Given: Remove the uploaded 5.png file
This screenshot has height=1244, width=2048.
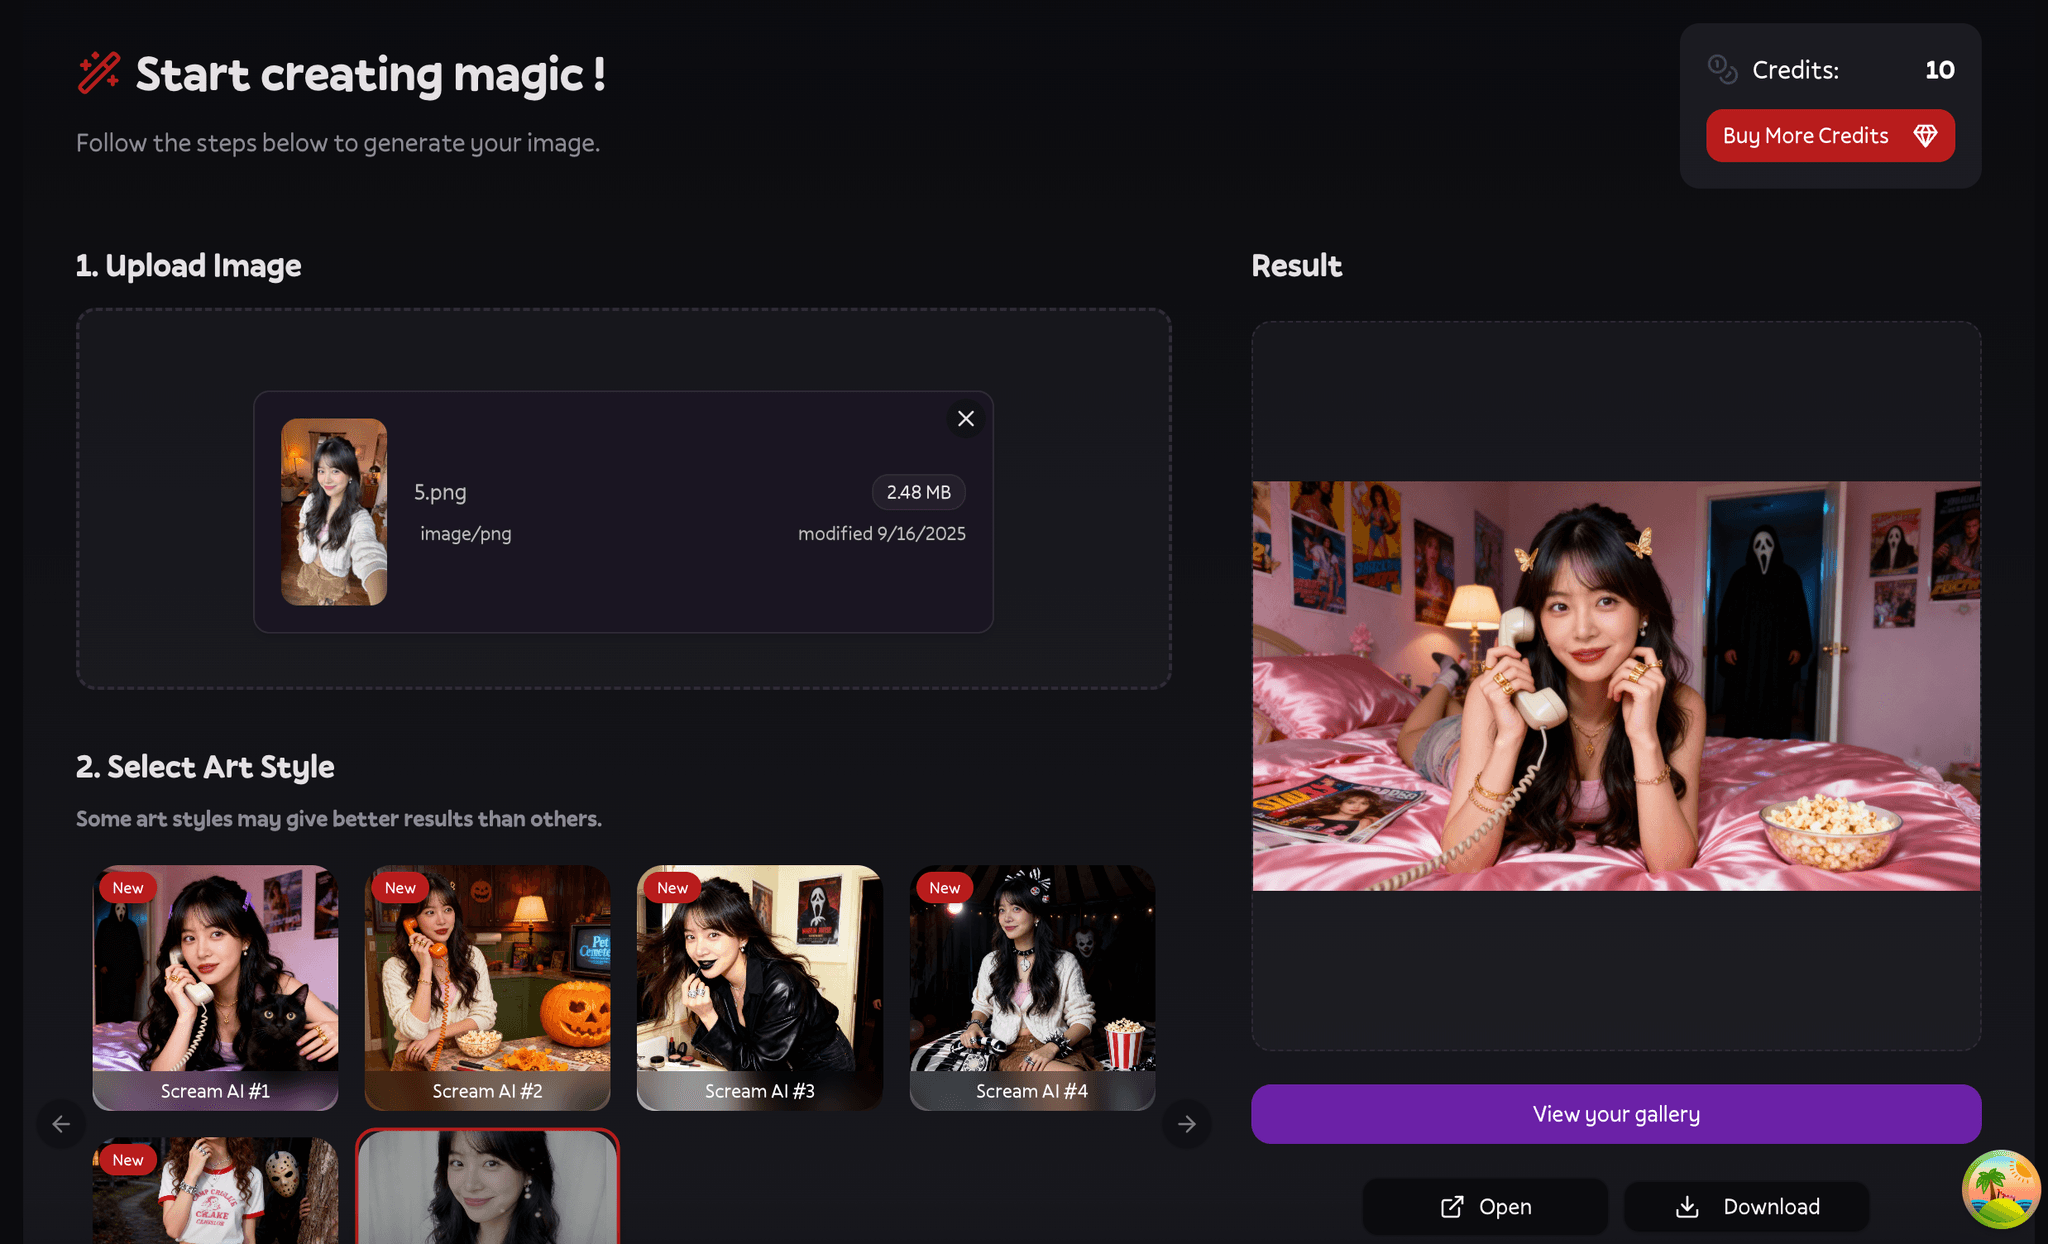Looking at the screenshot, I should pos(965,419).
